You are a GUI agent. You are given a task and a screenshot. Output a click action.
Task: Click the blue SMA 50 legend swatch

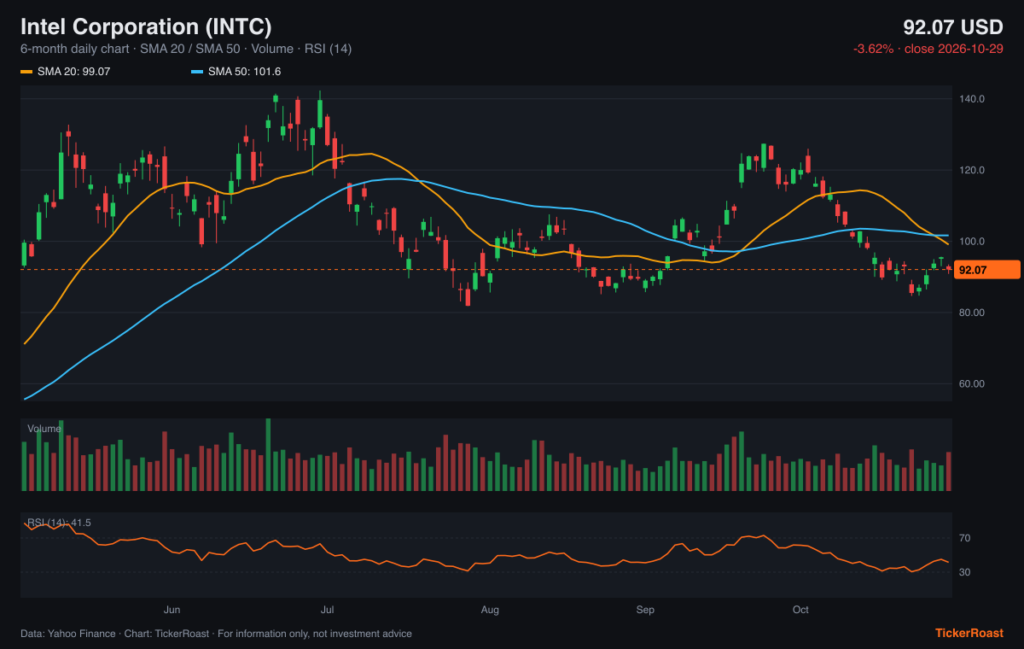click(x=197, y=72)
